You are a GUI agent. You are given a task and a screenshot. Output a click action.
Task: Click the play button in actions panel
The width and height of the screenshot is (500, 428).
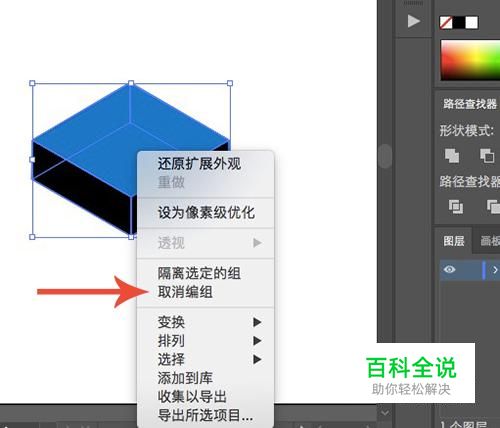(414, 21)
